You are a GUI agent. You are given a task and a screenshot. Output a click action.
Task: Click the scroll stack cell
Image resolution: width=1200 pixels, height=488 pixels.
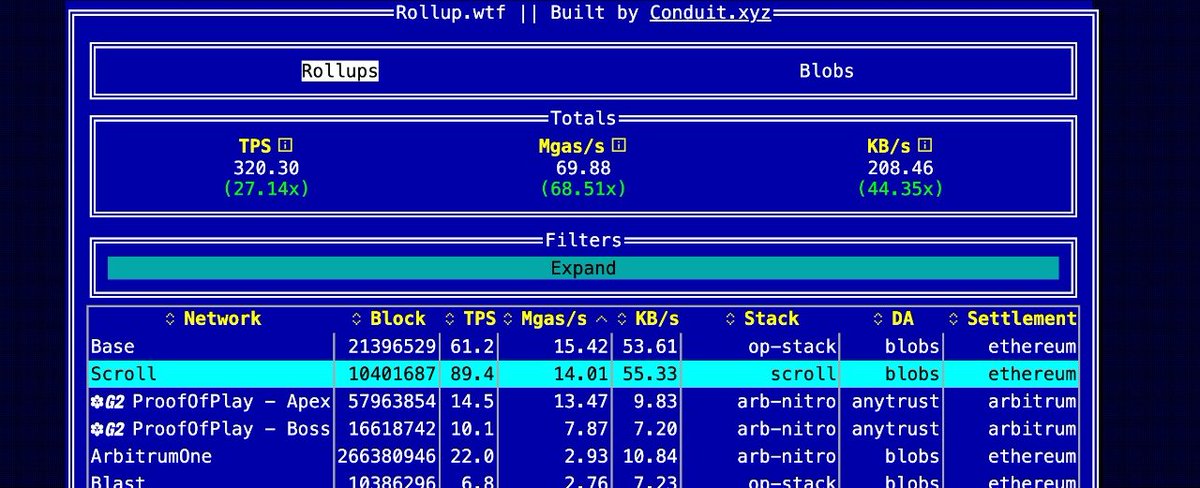[803, 374]
